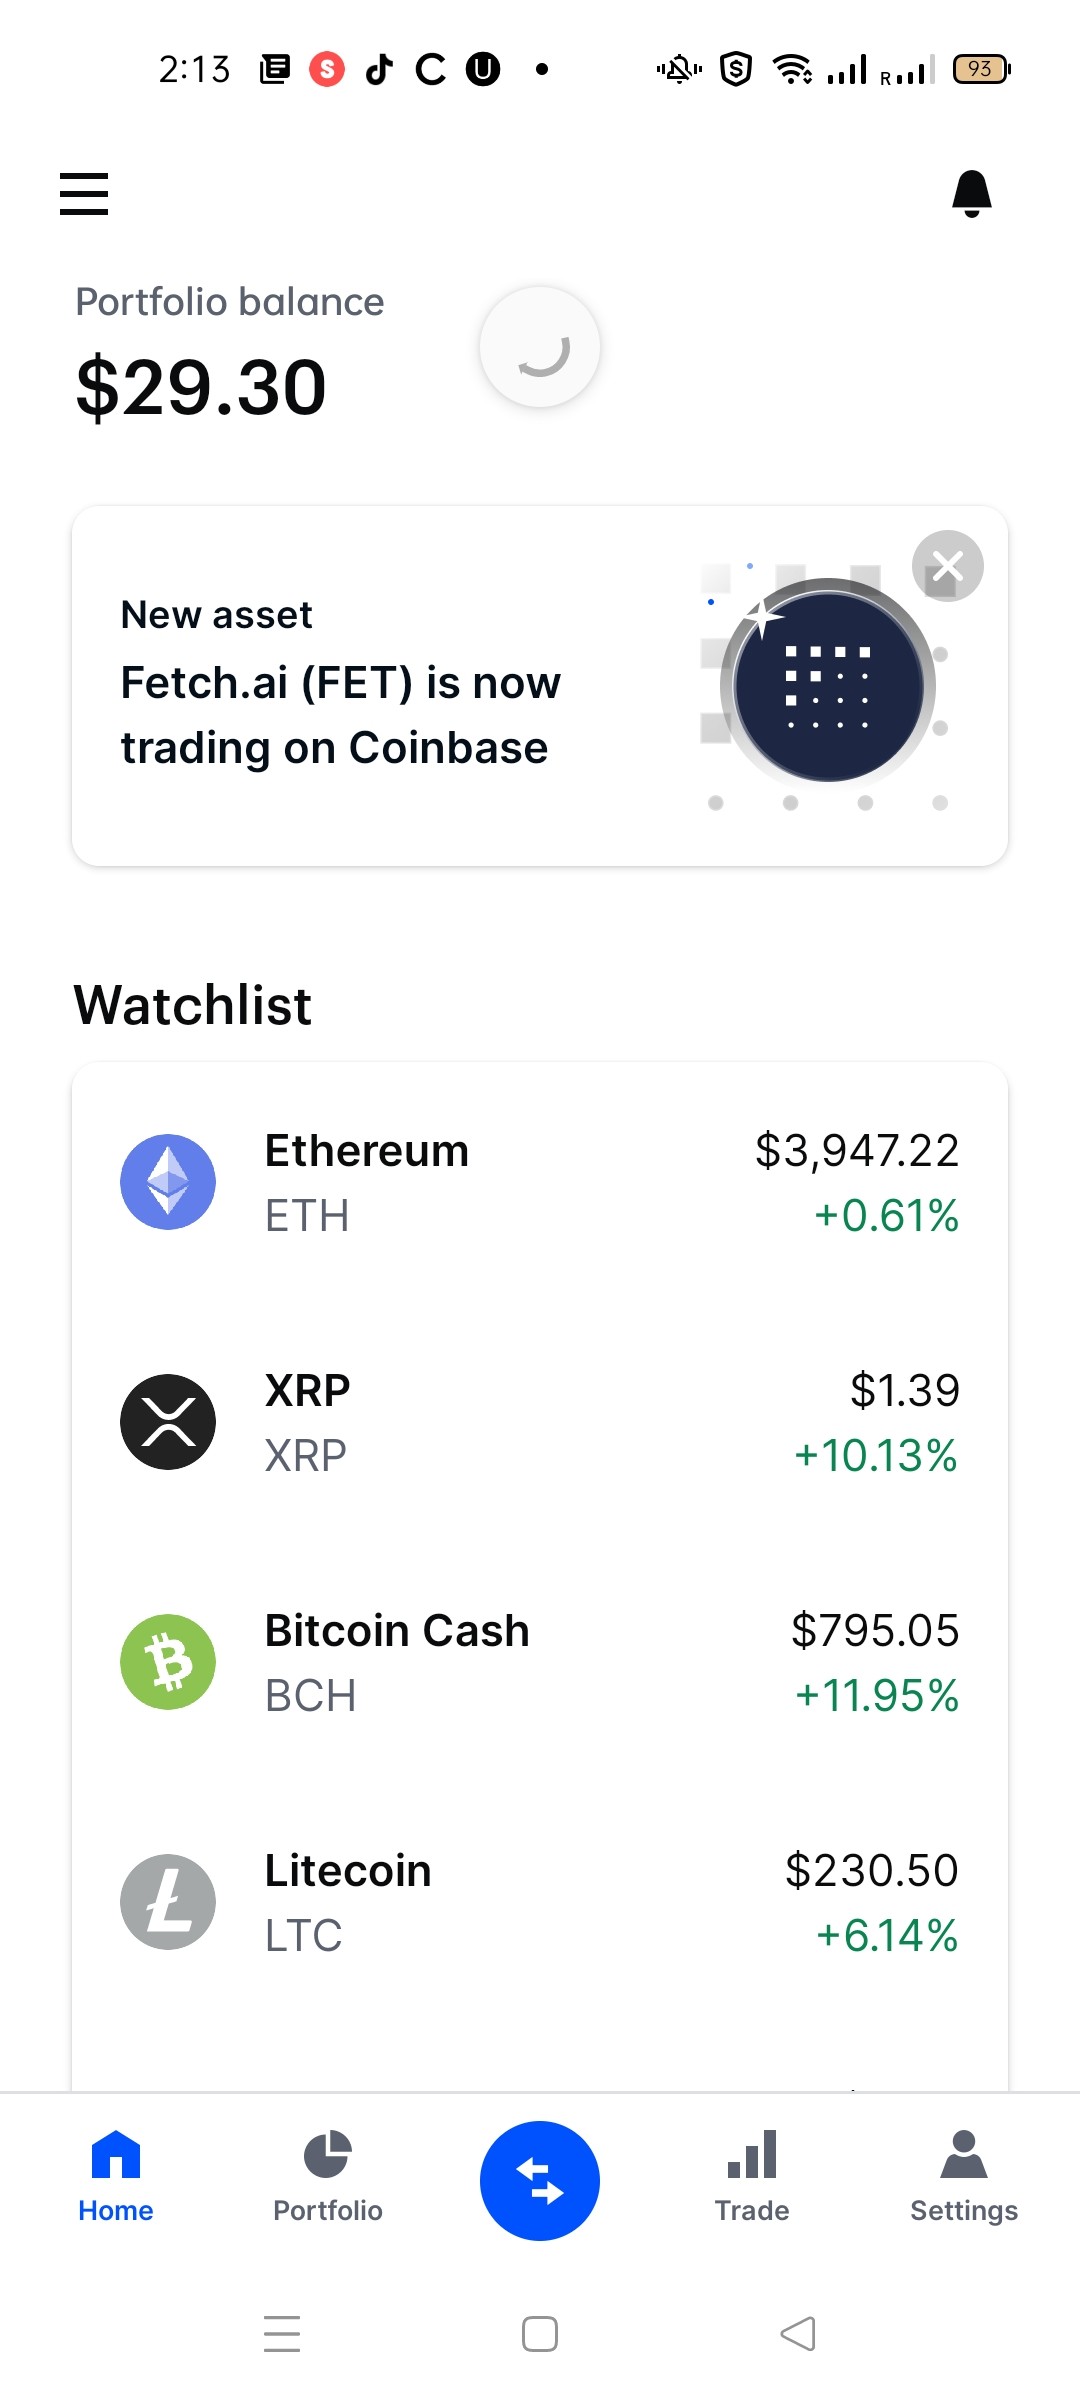This screenshot has width=1080, height=2400.
Task: Select the Home tab
Action: coord(116,2177)
